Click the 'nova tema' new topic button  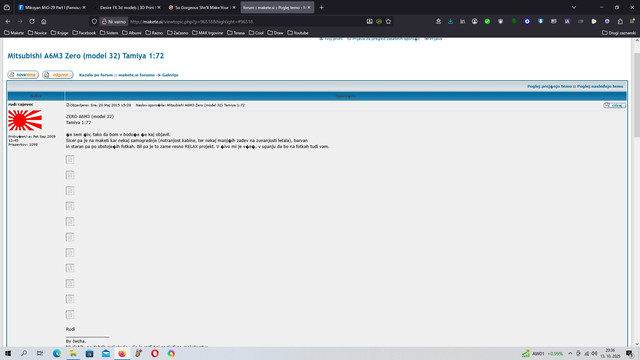(x=23, y=75)
